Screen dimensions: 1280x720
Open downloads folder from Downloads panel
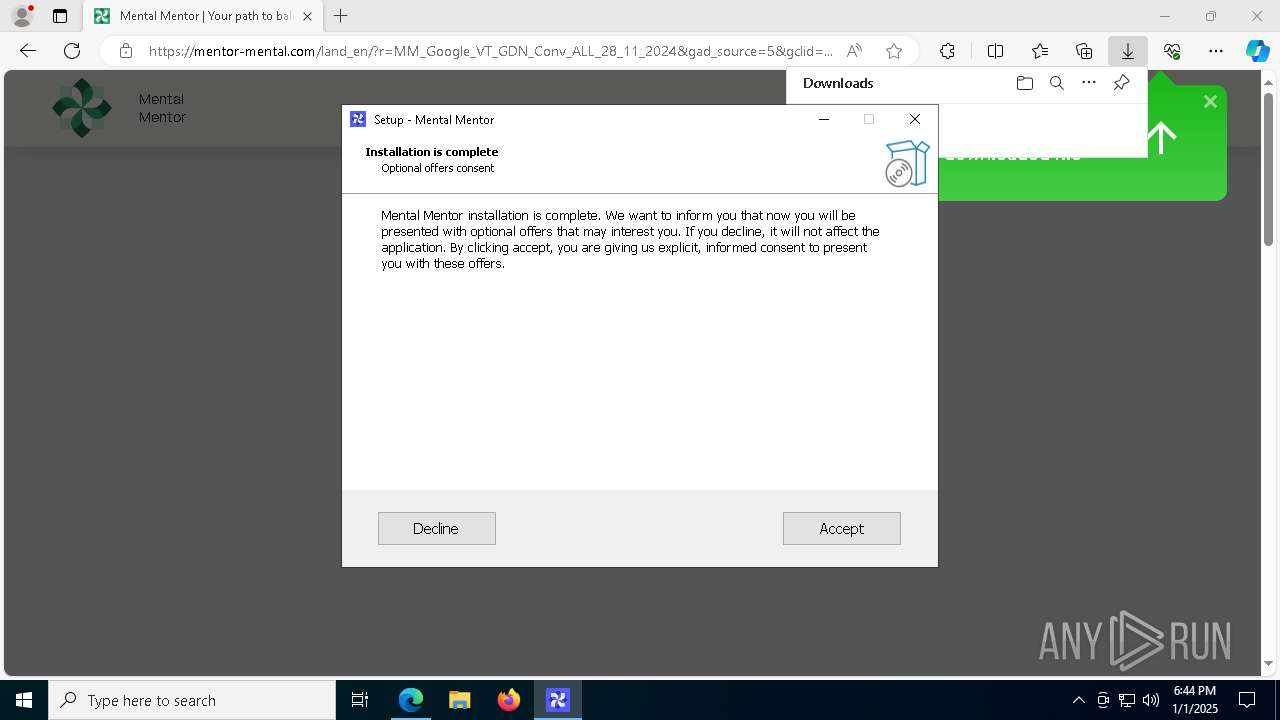coord(1024,83)
